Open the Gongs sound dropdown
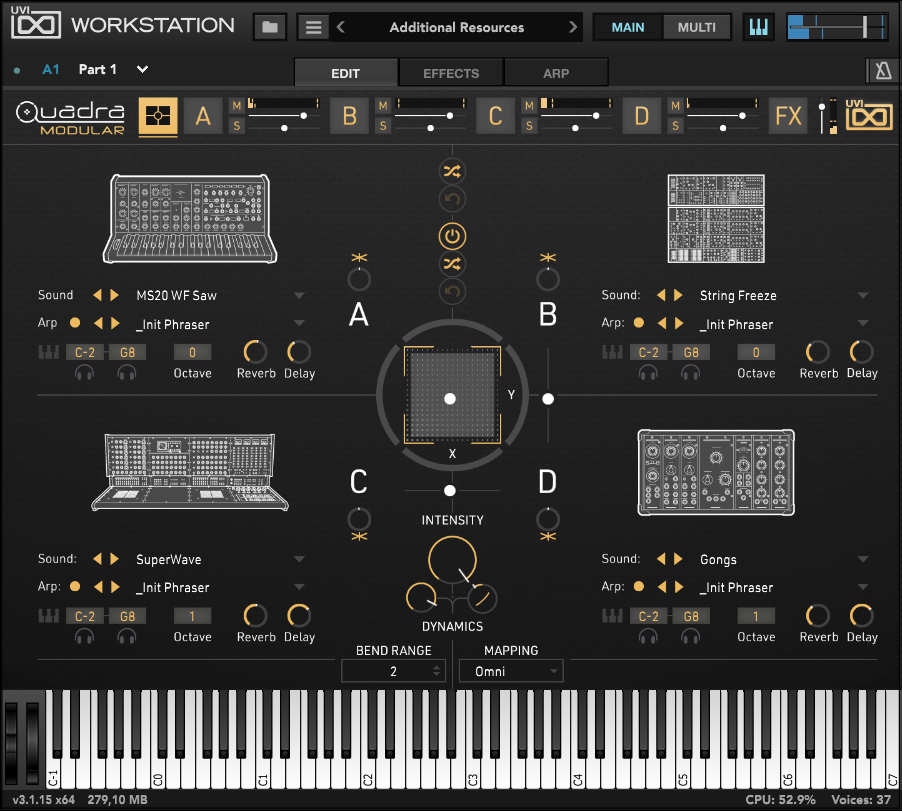Viewport: 902px width, 811px height. click(862, 558)
